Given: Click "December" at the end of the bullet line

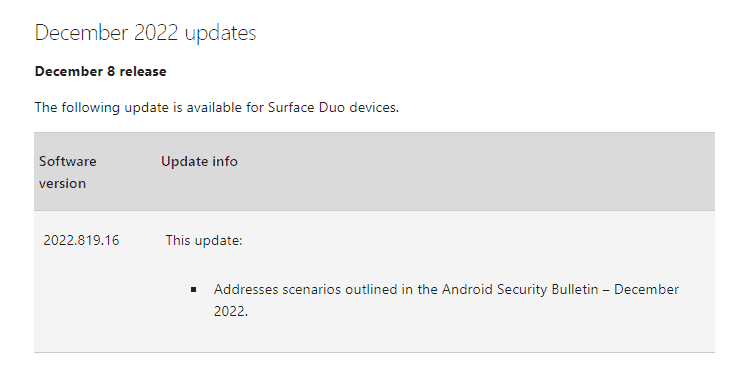Looking at the screenshot, I should [646, 289].
